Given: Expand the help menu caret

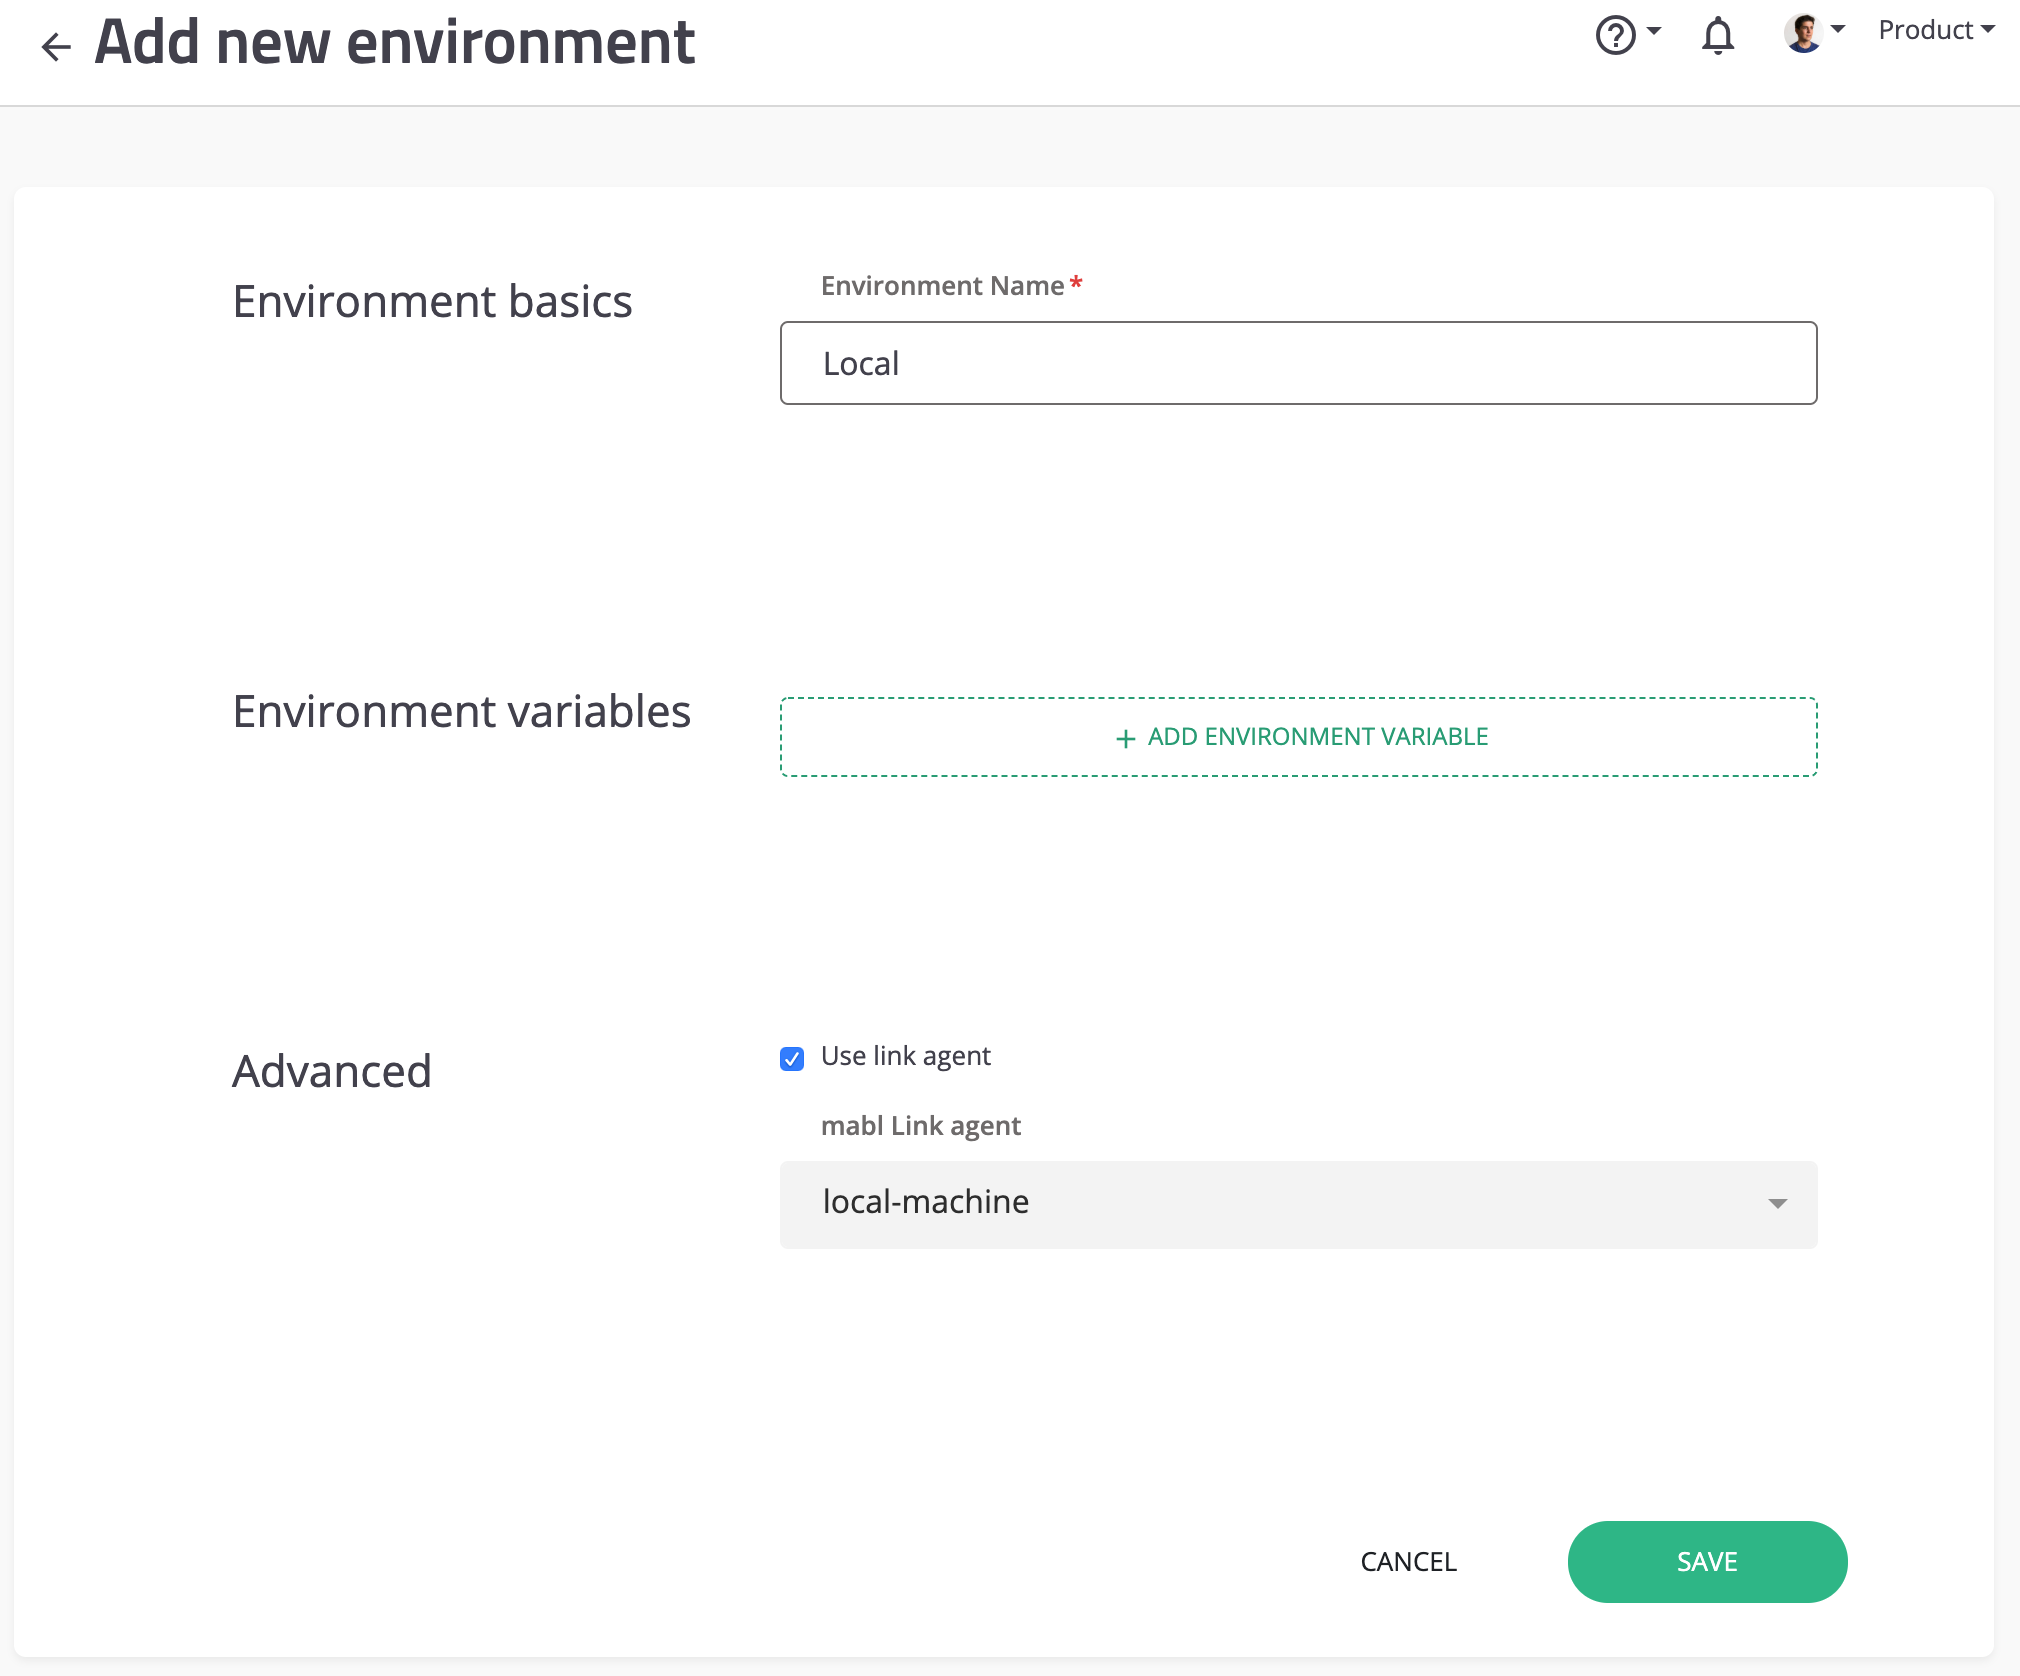Looking at the screenshot, I should (x=1654, y=30).
